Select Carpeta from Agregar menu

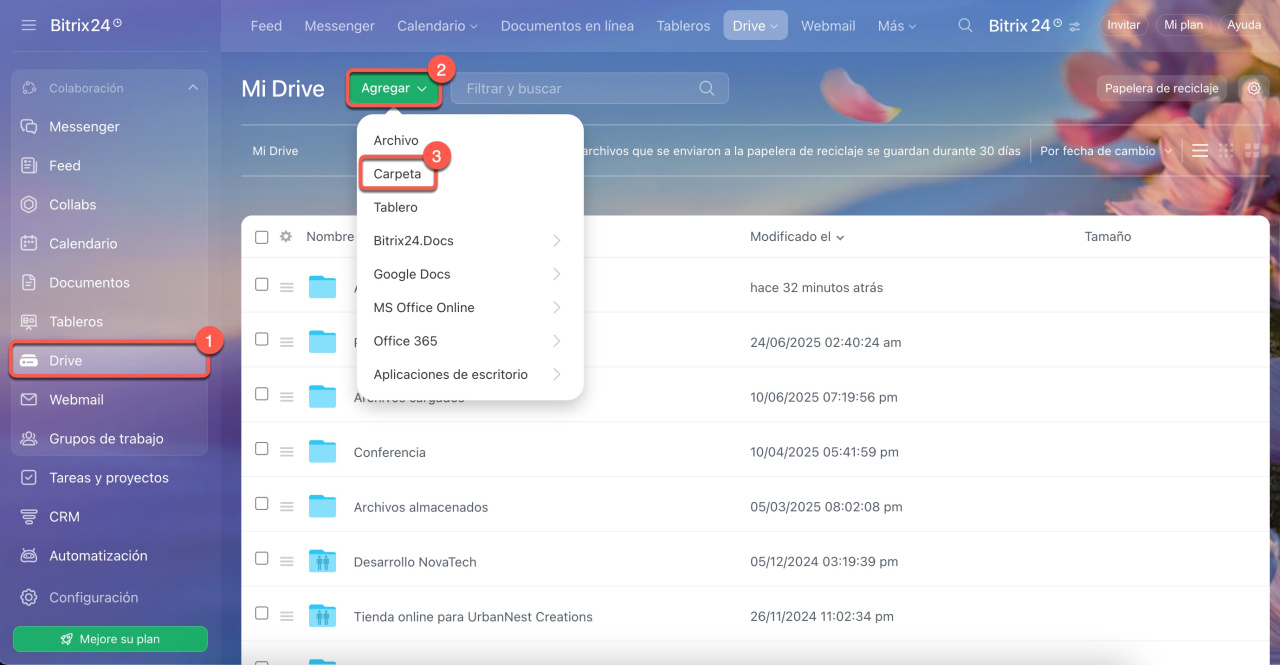397,174
